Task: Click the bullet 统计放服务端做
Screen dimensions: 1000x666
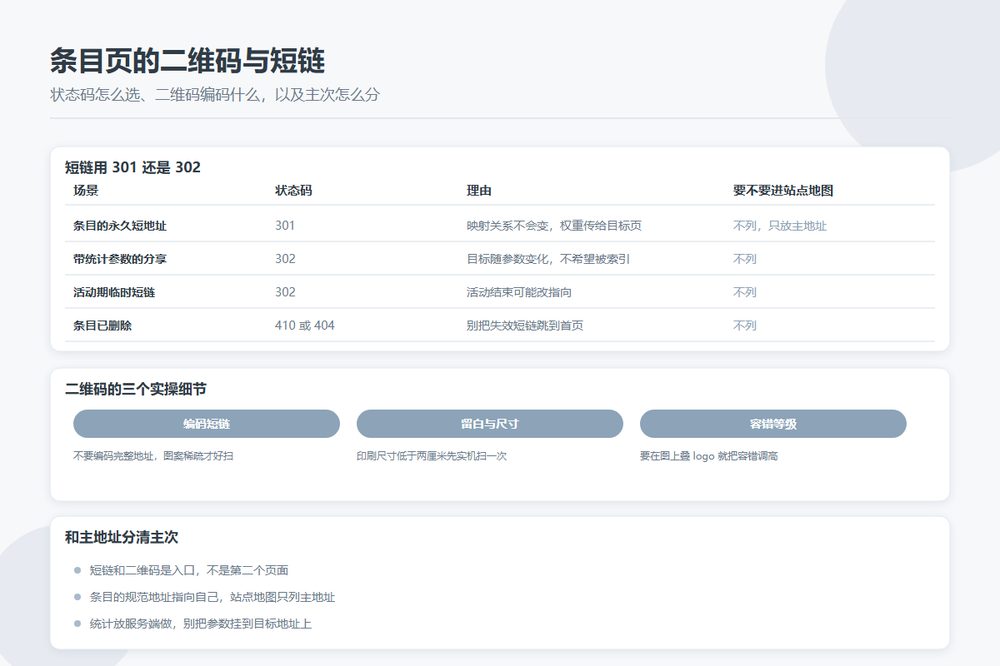Action: [x=131, y=624]
